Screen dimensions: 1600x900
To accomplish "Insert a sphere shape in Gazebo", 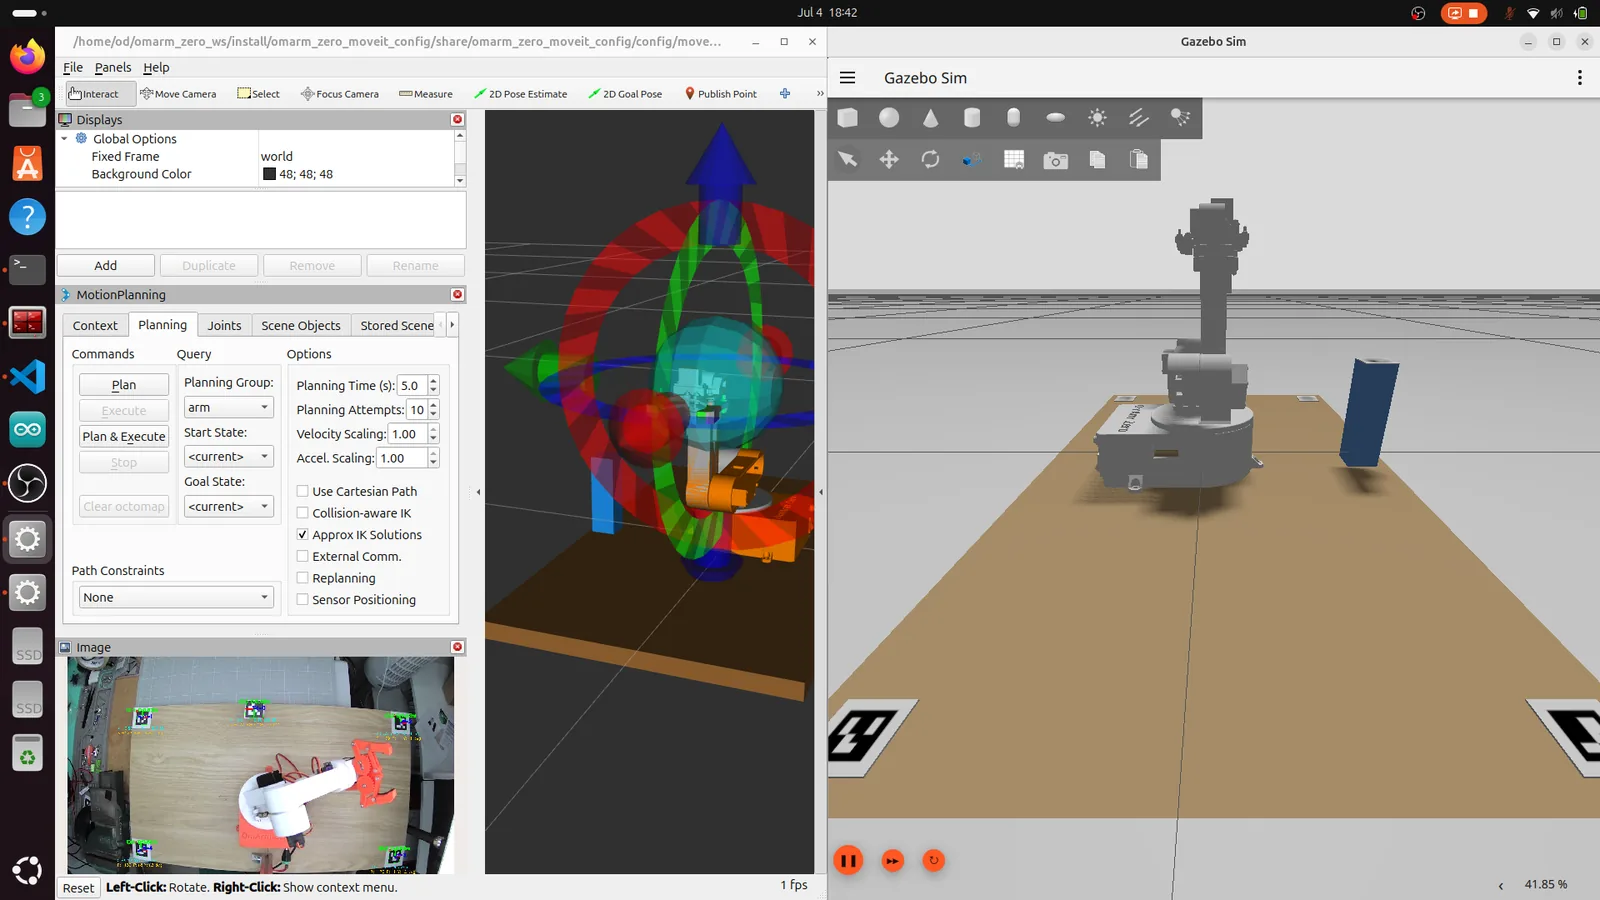I will tap(889, 118).
